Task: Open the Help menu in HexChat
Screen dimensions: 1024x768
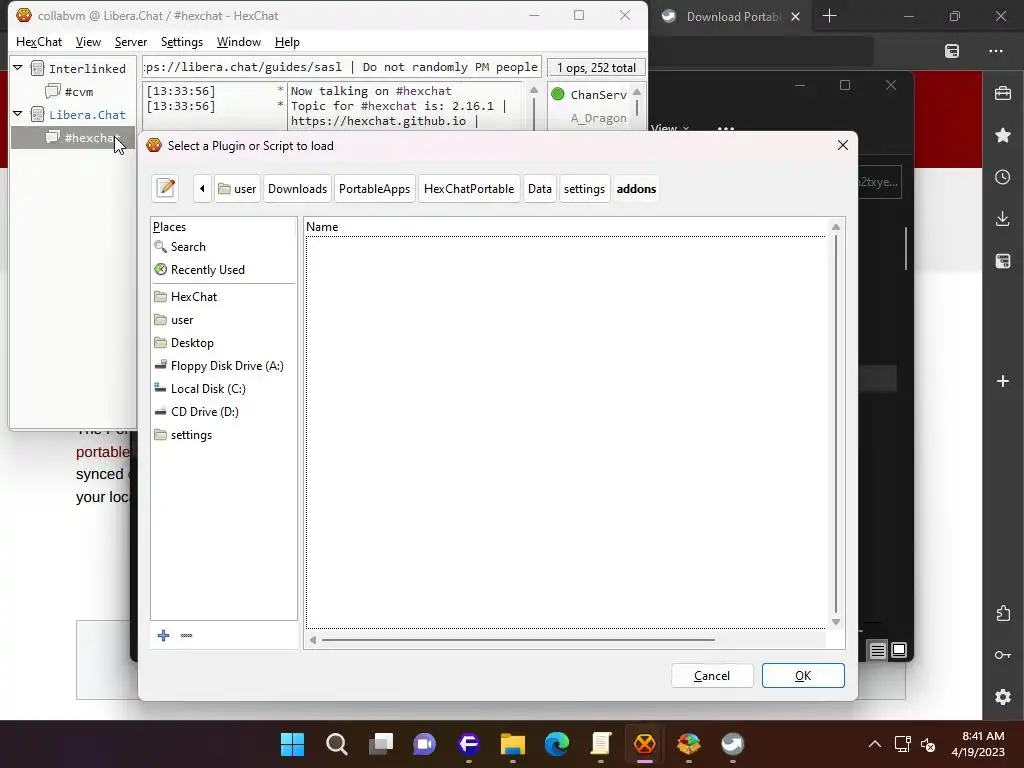Action: 287,42
